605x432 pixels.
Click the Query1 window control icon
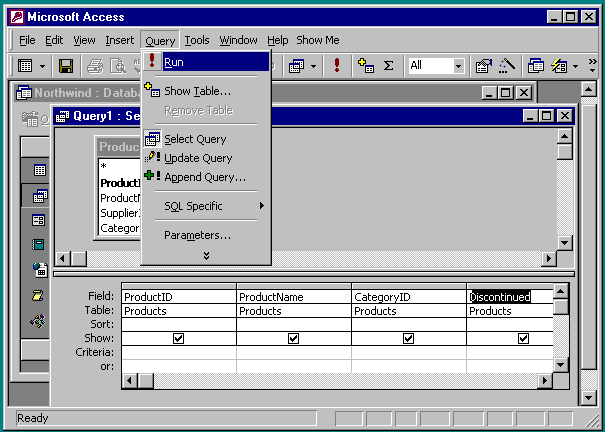(x=63, y=116)
